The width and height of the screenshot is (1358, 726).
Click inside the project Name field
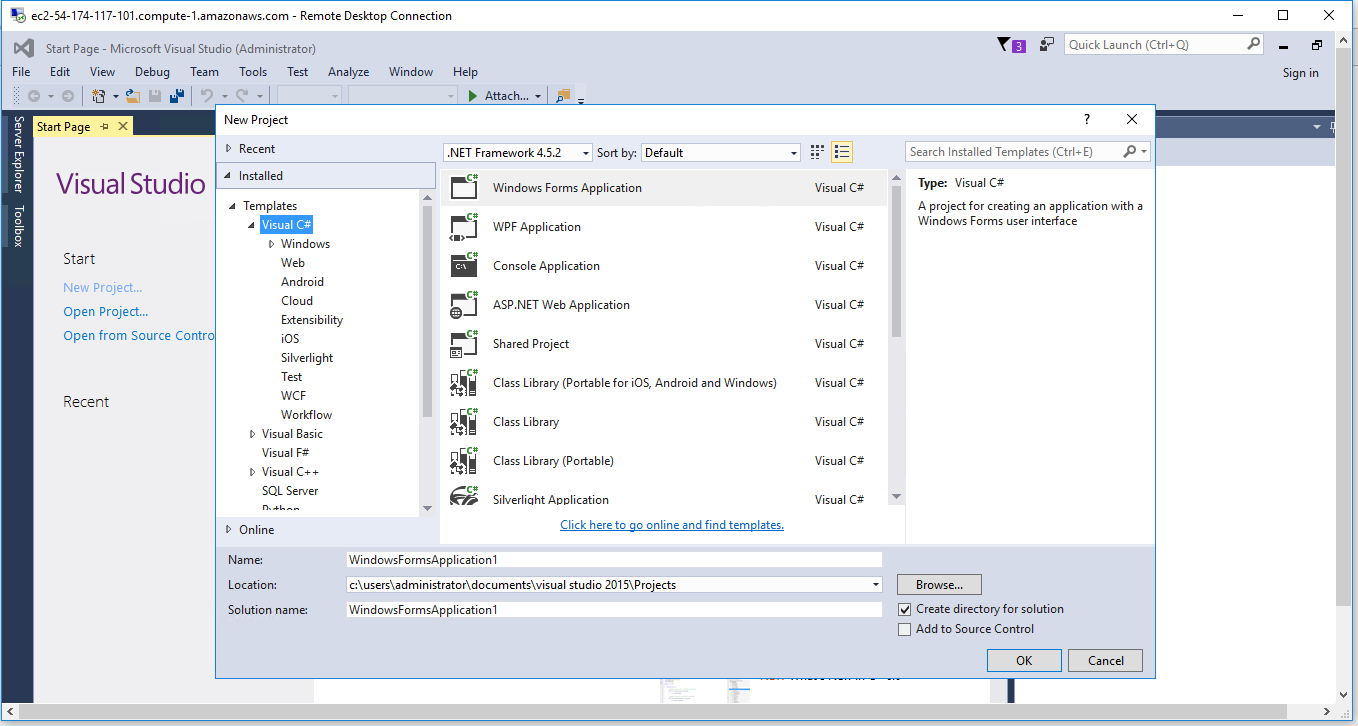click(x=613, y=559)
